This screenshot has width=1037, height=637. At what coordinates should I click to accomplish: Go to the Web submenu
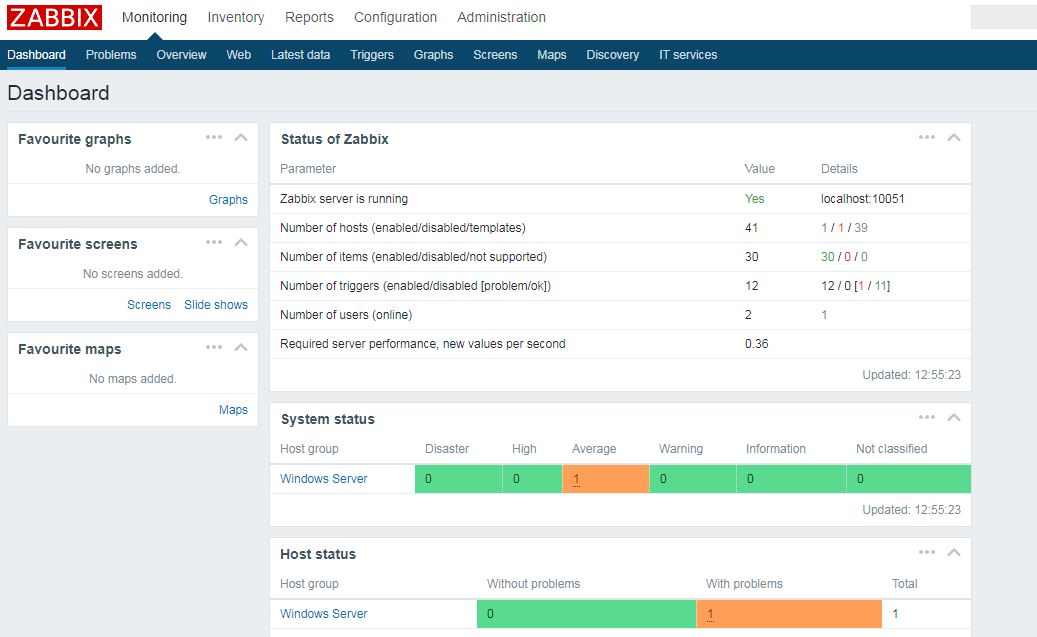coord(238,55)
